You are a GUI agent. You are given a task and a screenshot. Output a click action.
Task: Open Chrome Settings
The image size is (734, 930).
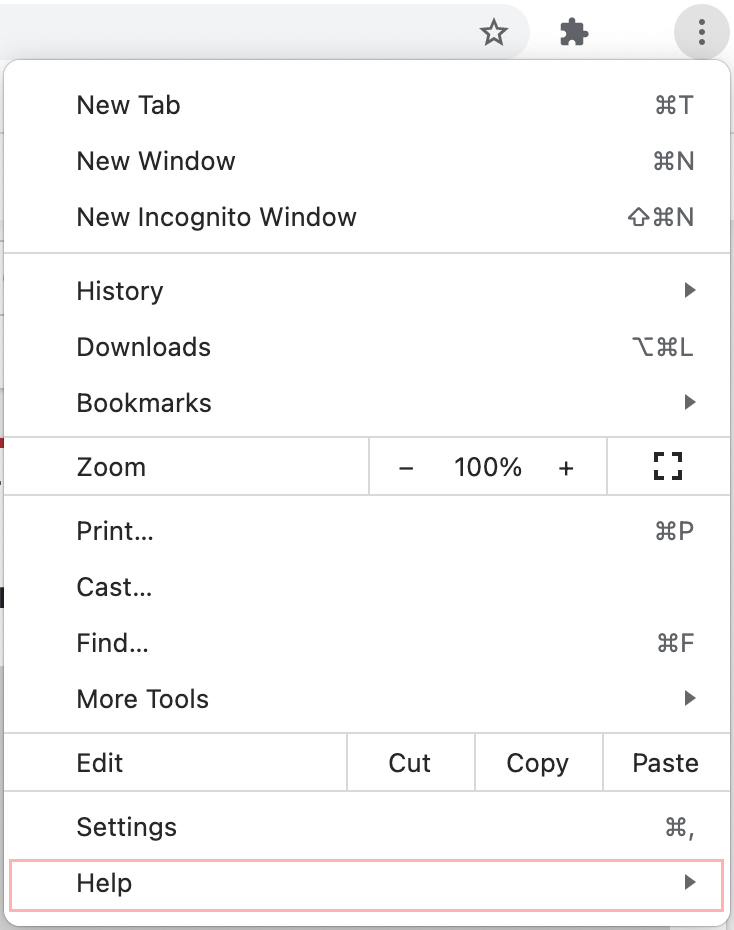click(x=127, y=827)
